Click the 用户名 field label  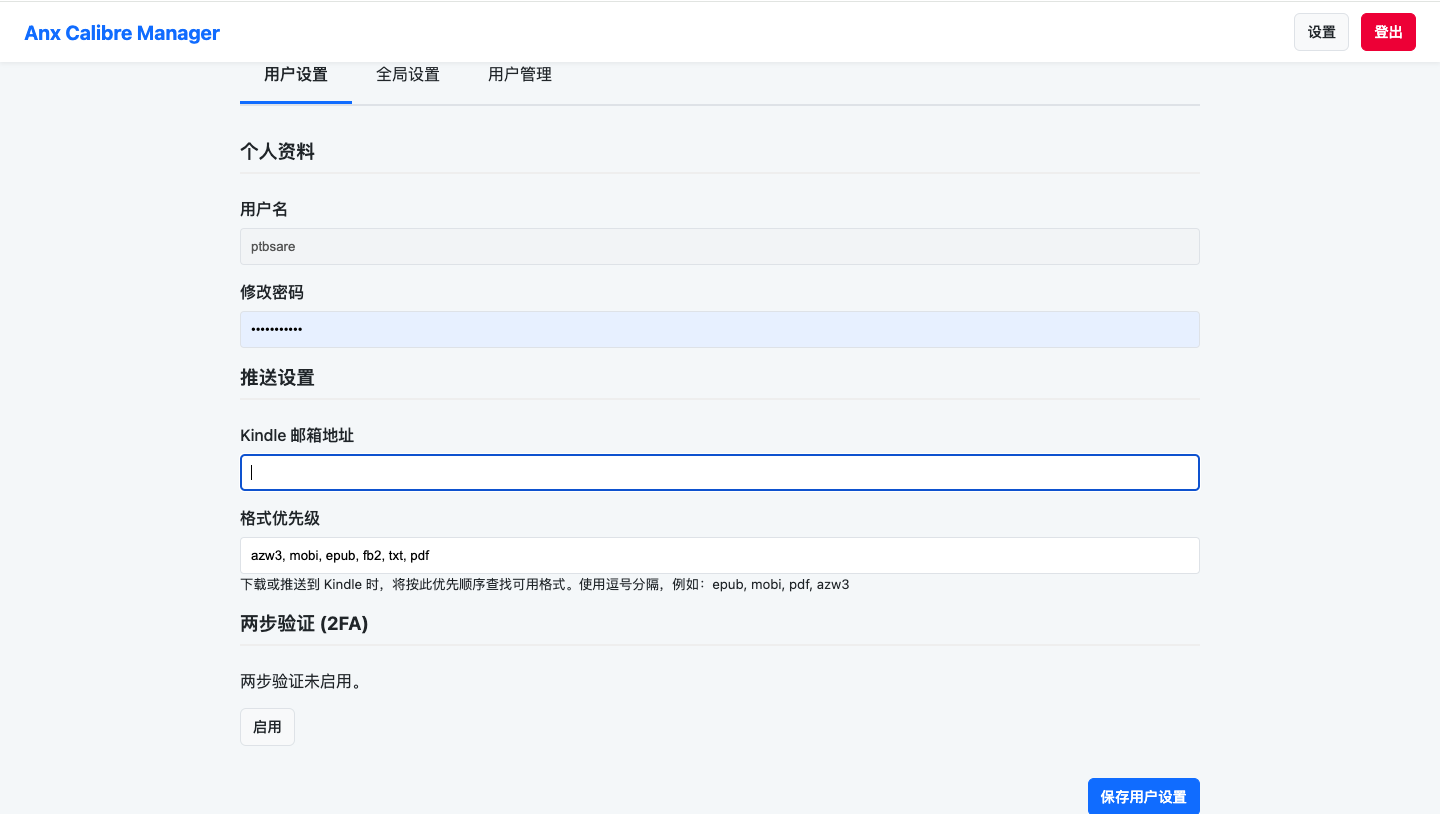coord(264,209)
